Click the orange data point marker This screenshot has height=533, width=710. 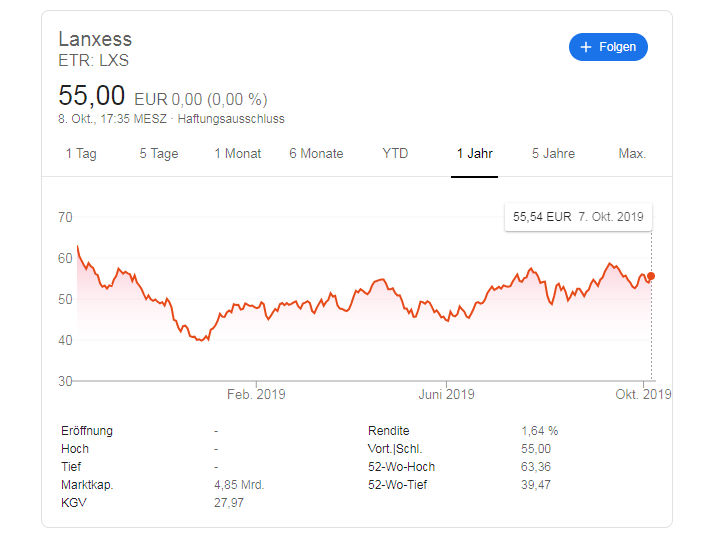click(651, 276)
